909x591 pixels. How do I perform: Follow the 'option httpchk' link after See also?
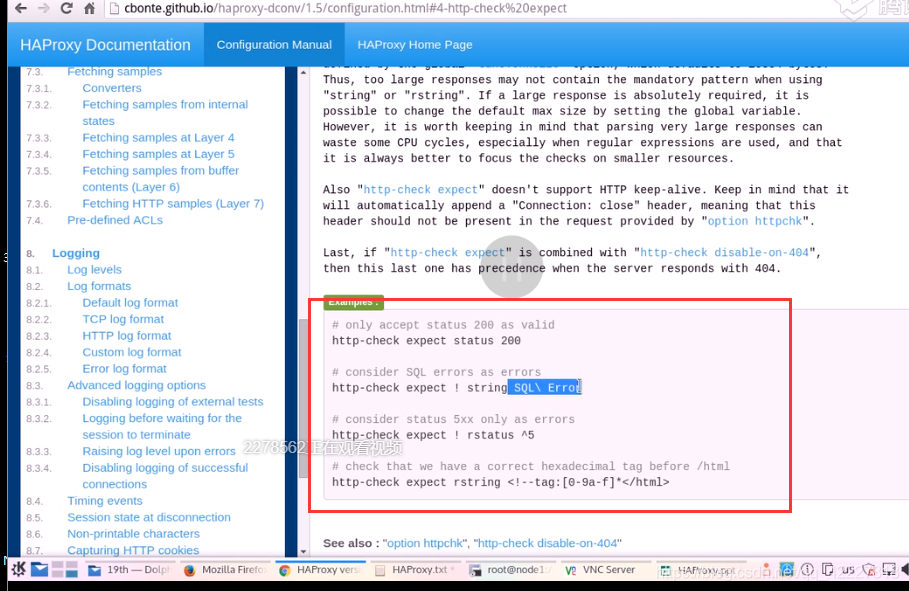[425, 543]
